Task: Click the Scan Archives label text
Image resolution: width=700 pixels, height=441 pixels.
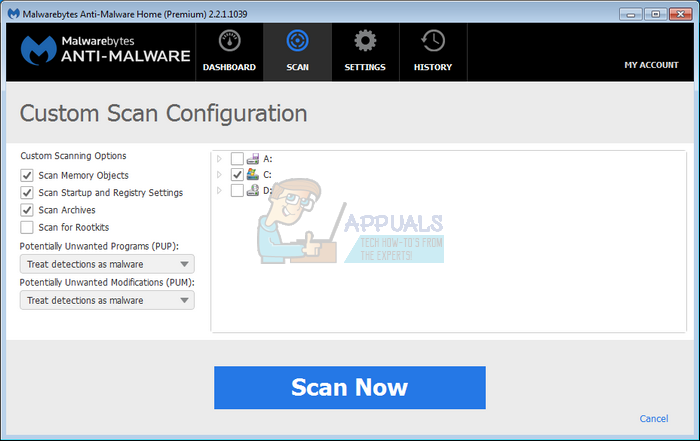Action: [67, 210]
